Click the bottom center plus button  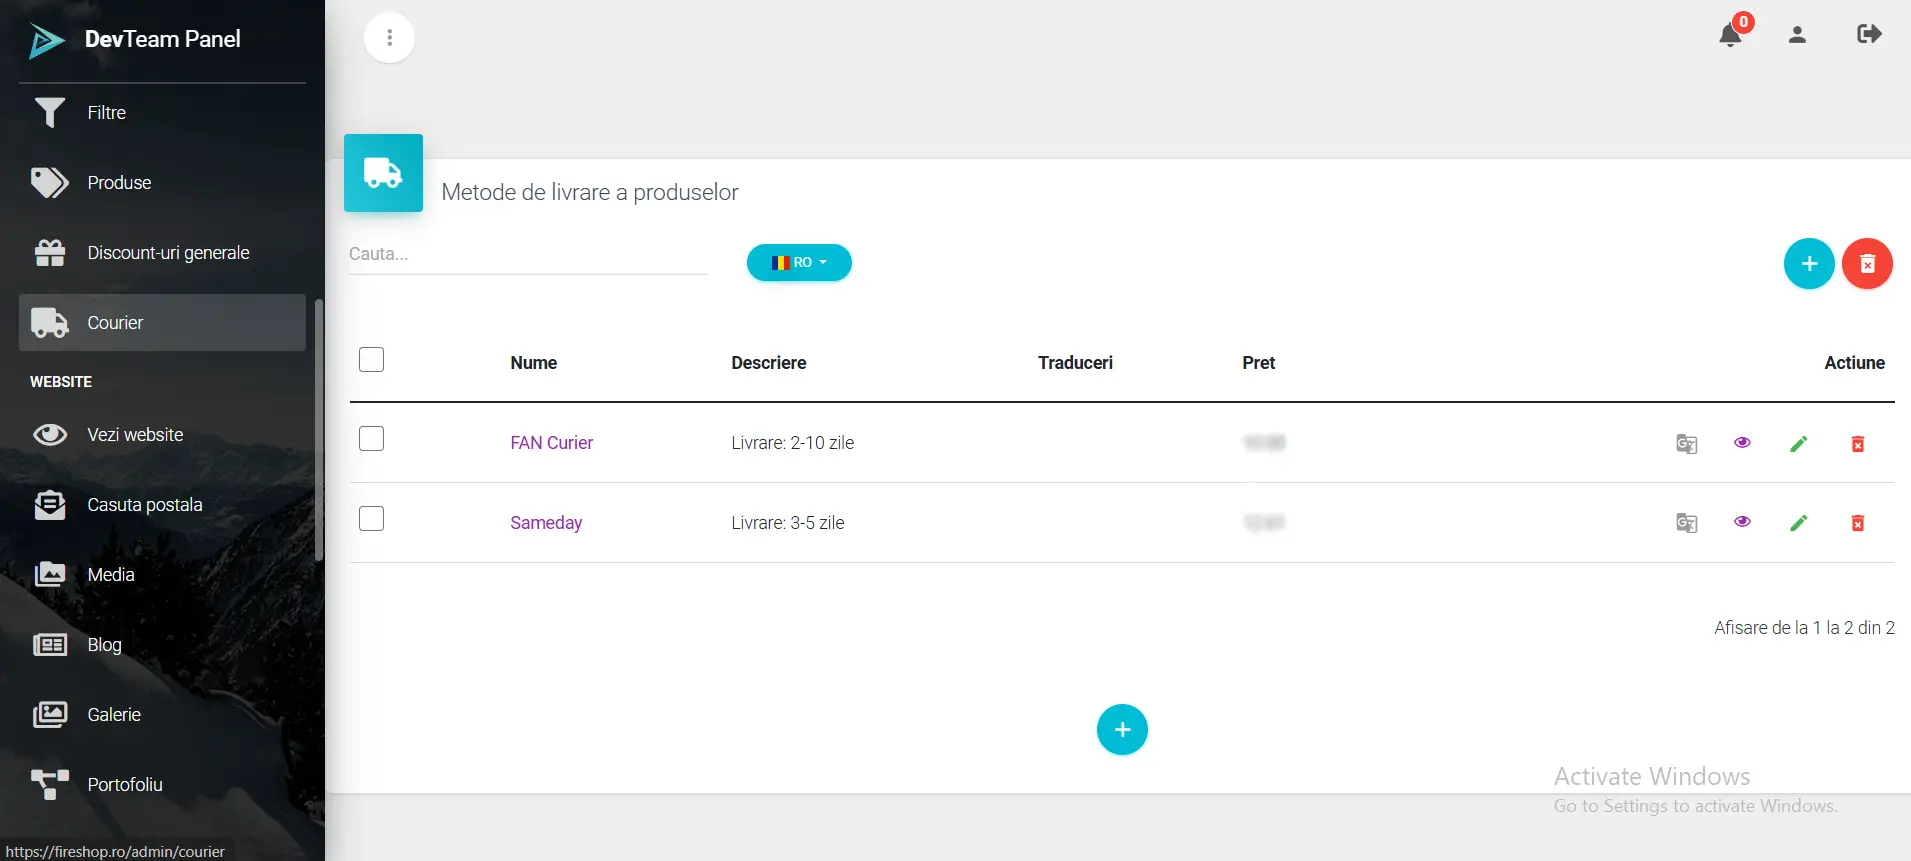(1121, 730)
